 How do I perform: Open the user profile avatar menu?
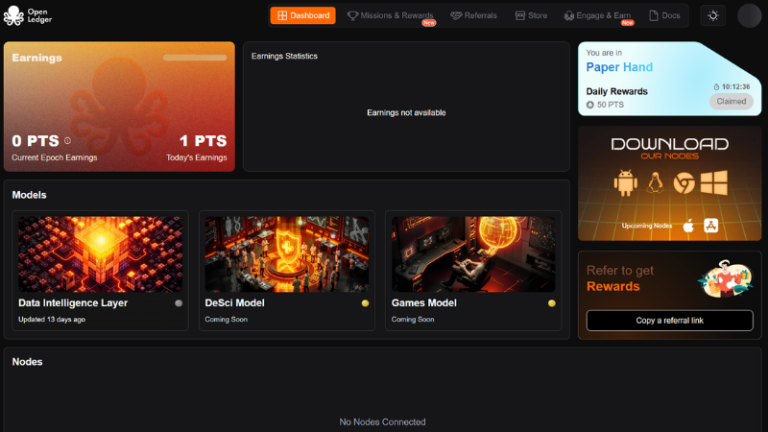(749, 16)
